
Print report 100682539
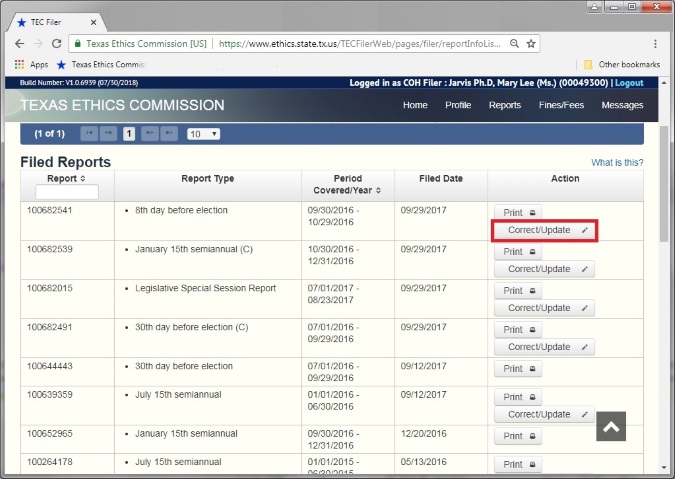click(517, 252)
